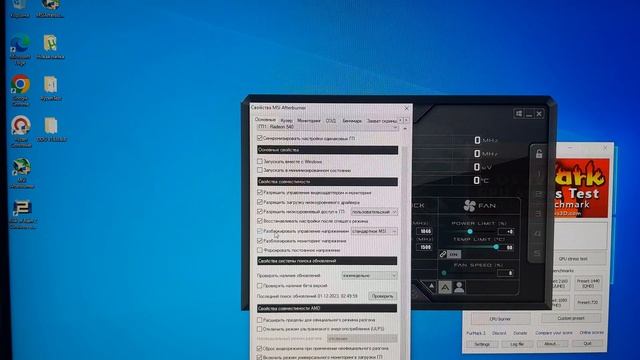640x360 pixels.
Task: Click the FurMark Quit button
Action: coord(587,343)
